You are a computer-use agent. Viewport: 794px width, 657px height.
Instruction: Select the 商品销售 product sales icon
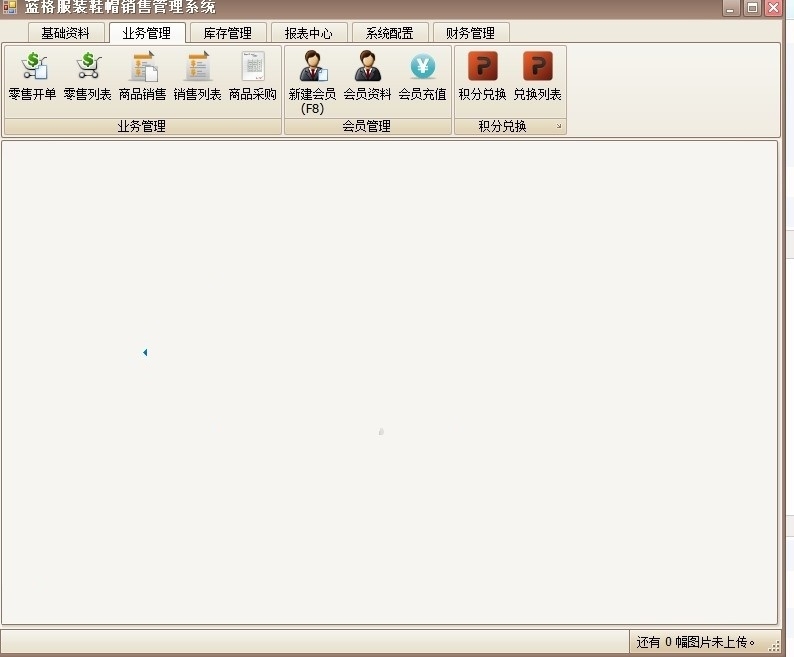click(x=142, y=76)
